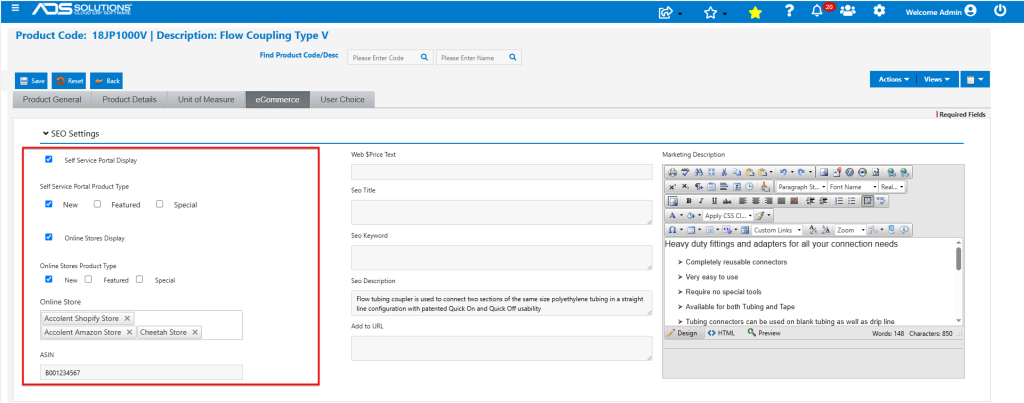Image resolution: width=1024 pixels, height=403 pixels.
Task: Apply strikethrough formatting in the editor
Action: (x=727, y=201)
